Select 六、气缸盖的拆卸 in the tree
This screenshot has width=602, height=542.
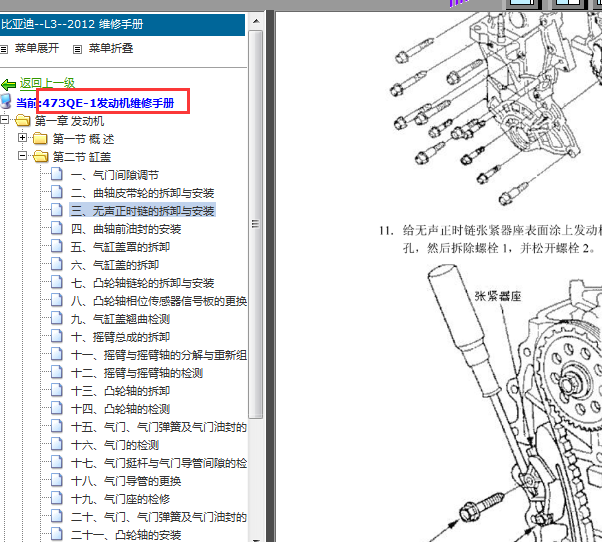[114, 265]
